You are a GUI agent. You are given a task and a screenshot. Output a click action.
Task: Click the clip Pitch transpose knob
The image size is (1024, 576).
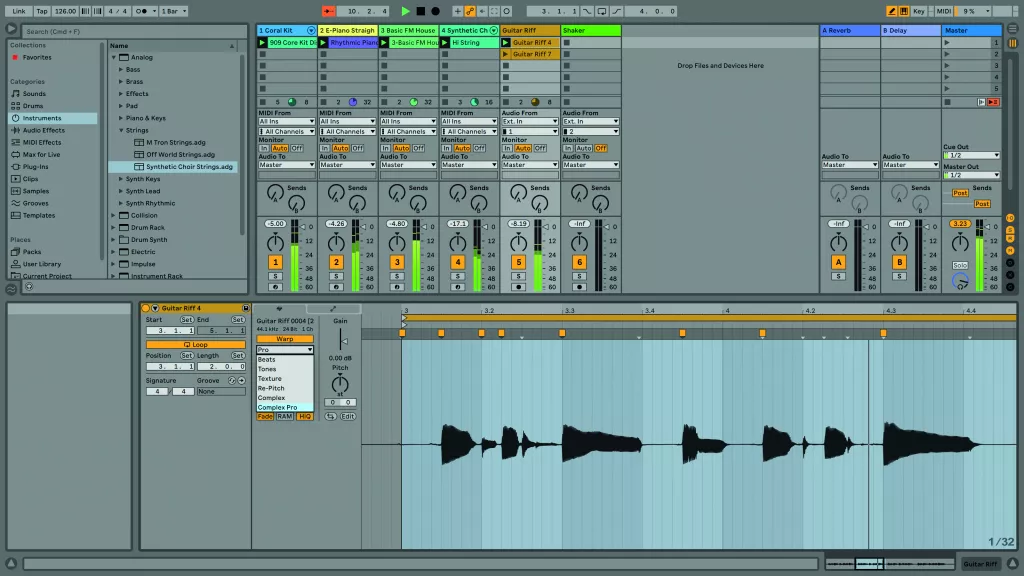coord(340,384)
